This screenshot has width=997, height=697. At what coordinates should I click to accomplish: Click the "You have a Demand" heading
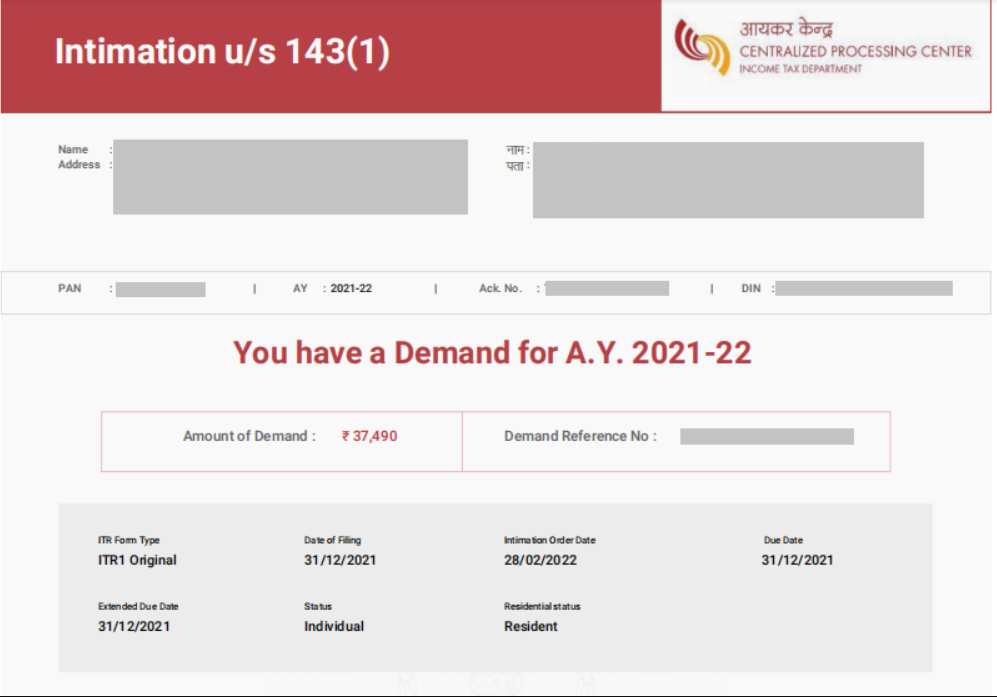coord(492,353)
